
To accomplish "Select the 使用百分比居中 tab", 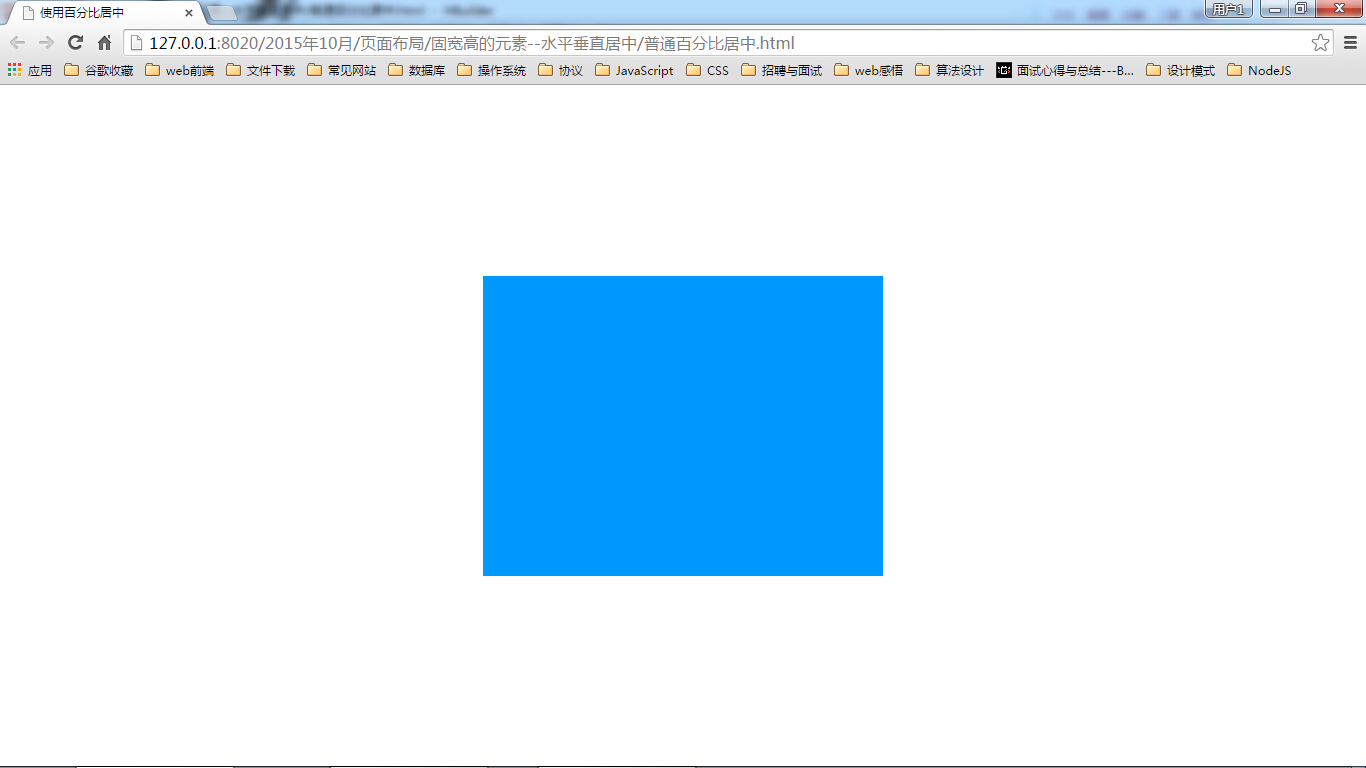I will coord(104,13).
